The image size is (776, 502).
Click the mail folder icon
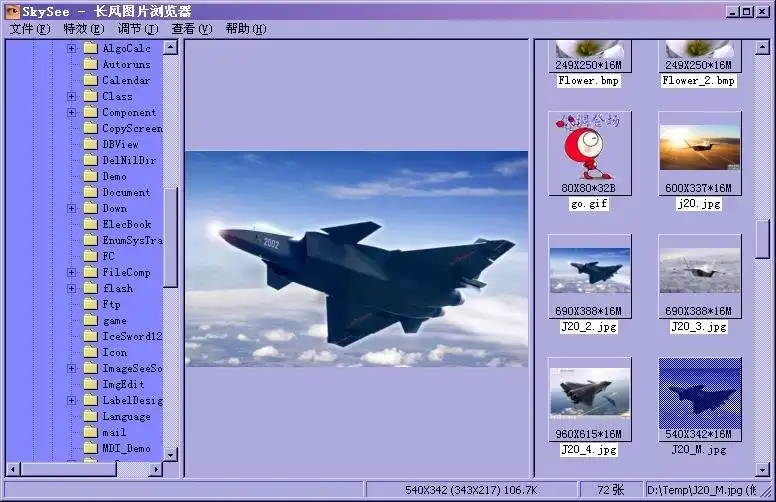tap(91, 432)
